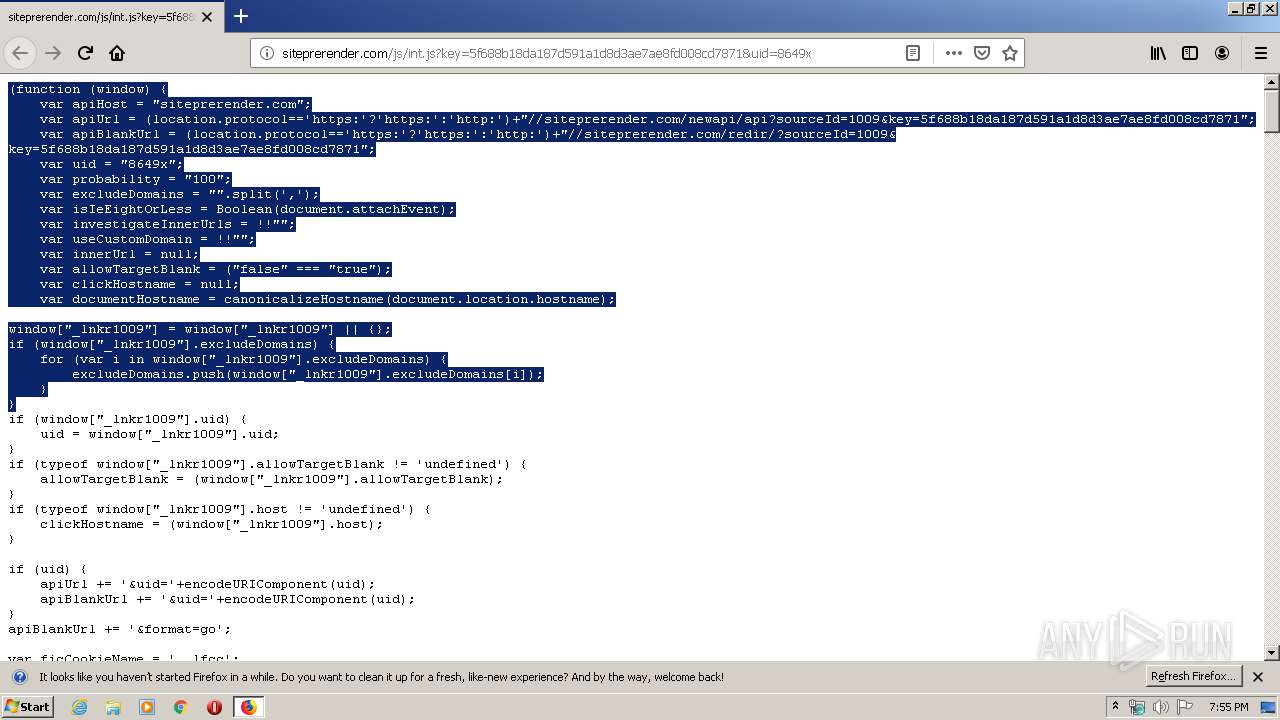Click the show desktop button
The height and width of the screenshot is (720, 1280).
click(x=1269, y=707)
